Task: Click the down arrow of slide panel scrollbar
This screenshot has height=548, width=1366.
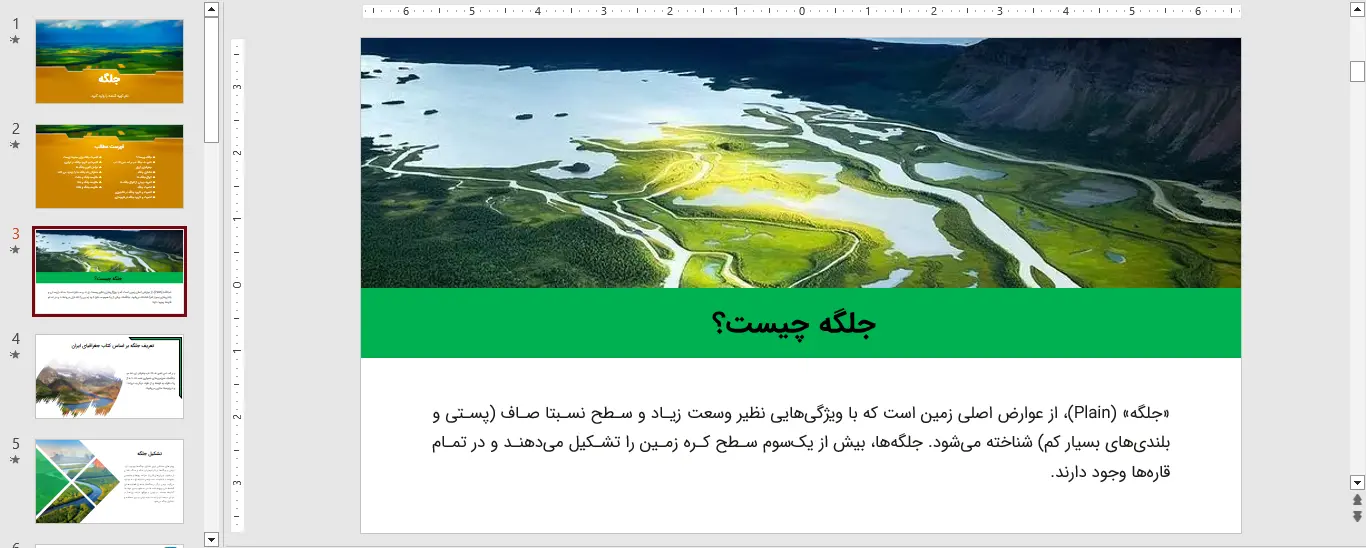Action: point(211,539)
